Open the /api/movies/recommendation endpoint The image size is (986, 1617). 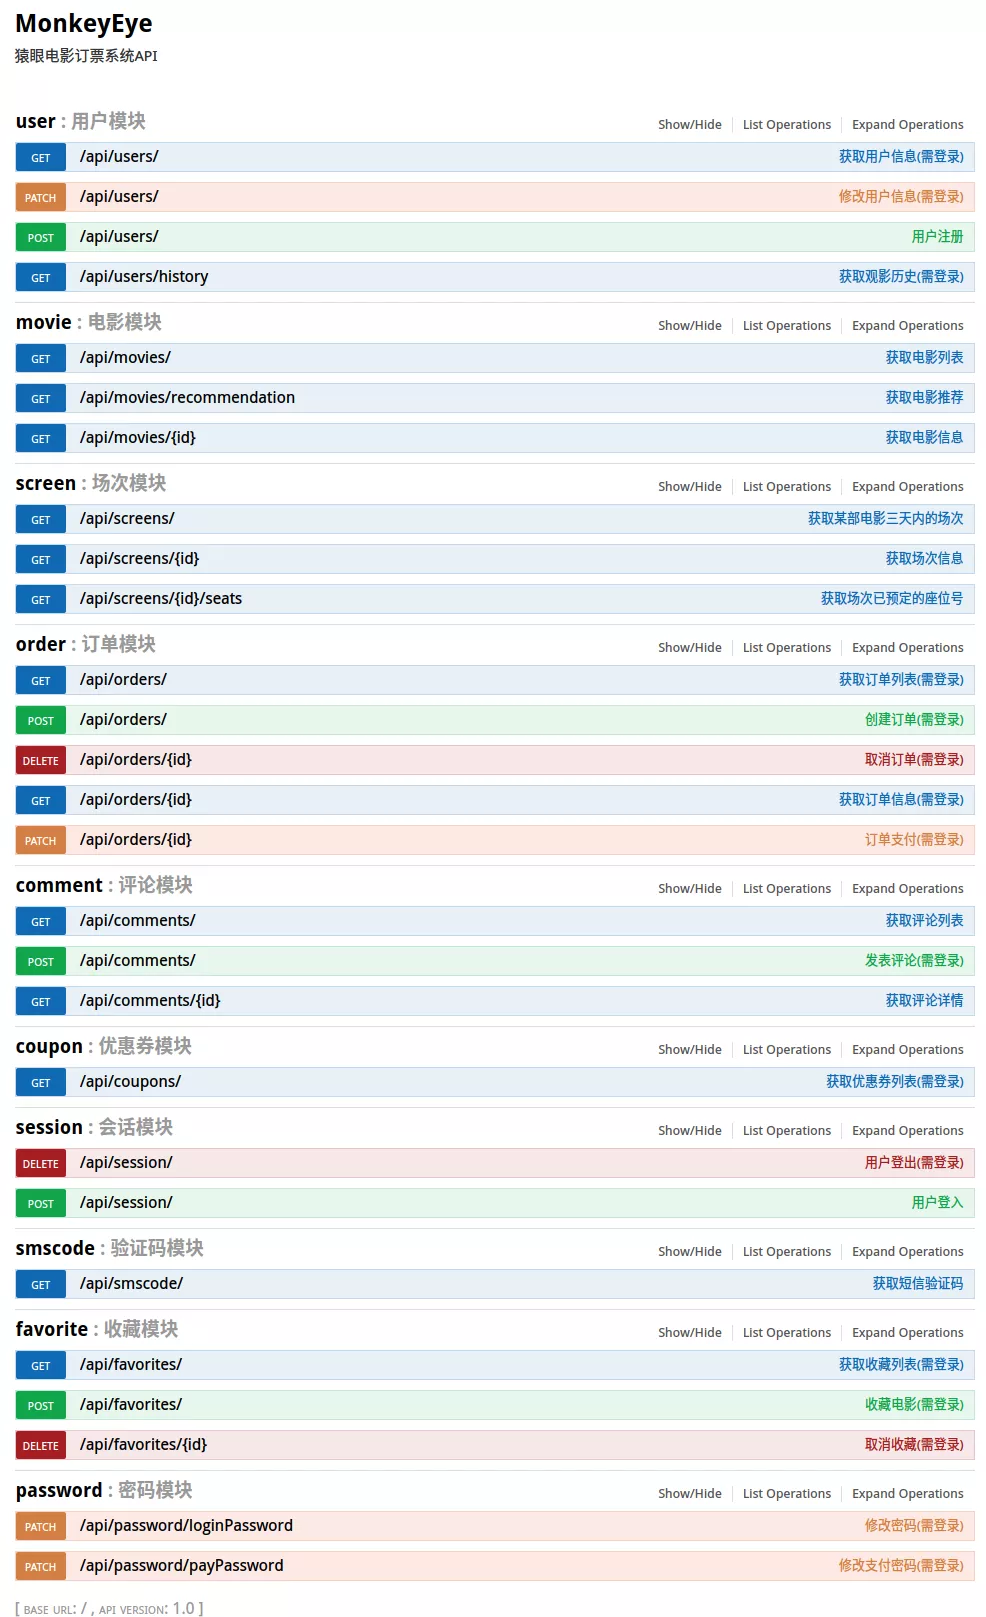[187, 398]
